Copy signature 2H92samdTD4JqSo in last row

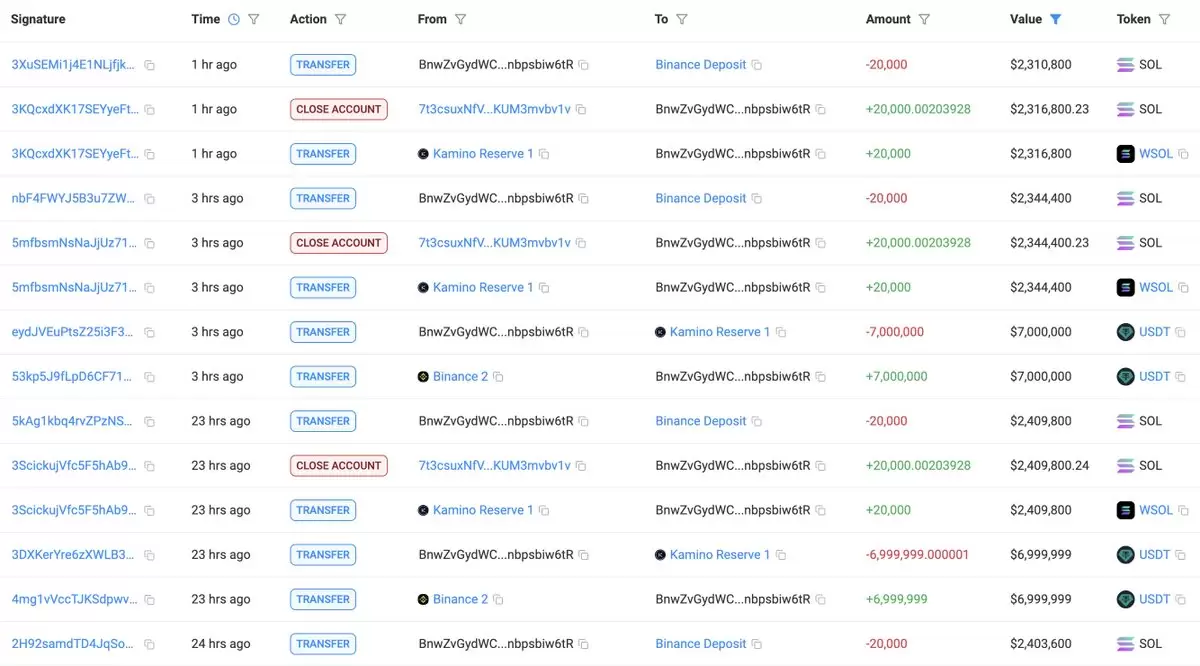pos(149,644)
